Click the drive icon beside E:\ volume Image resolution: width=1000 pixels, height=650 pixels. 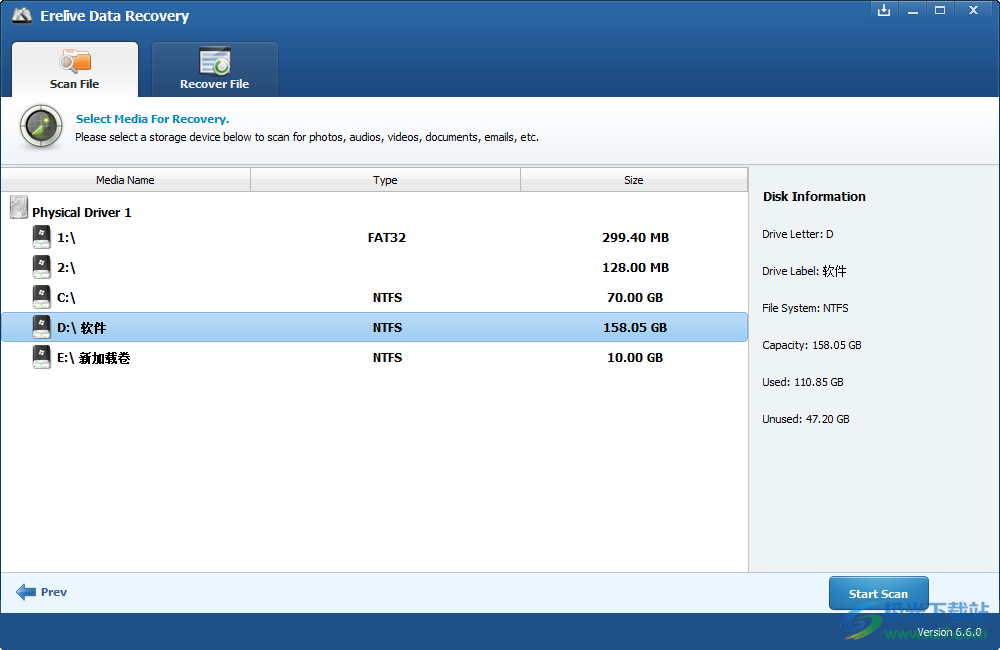pyautogui.click(x=41, y=357)
